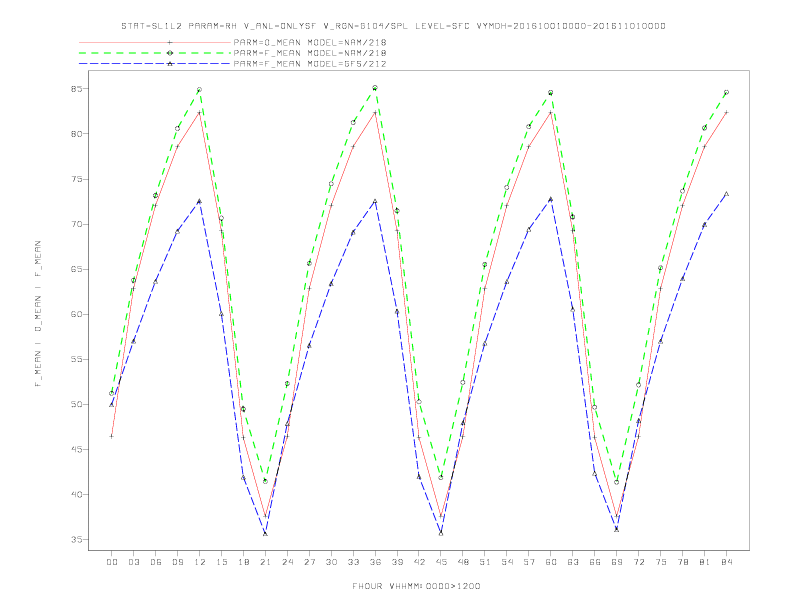Click green circle data point at hour 36 peak

click(375, 88)
